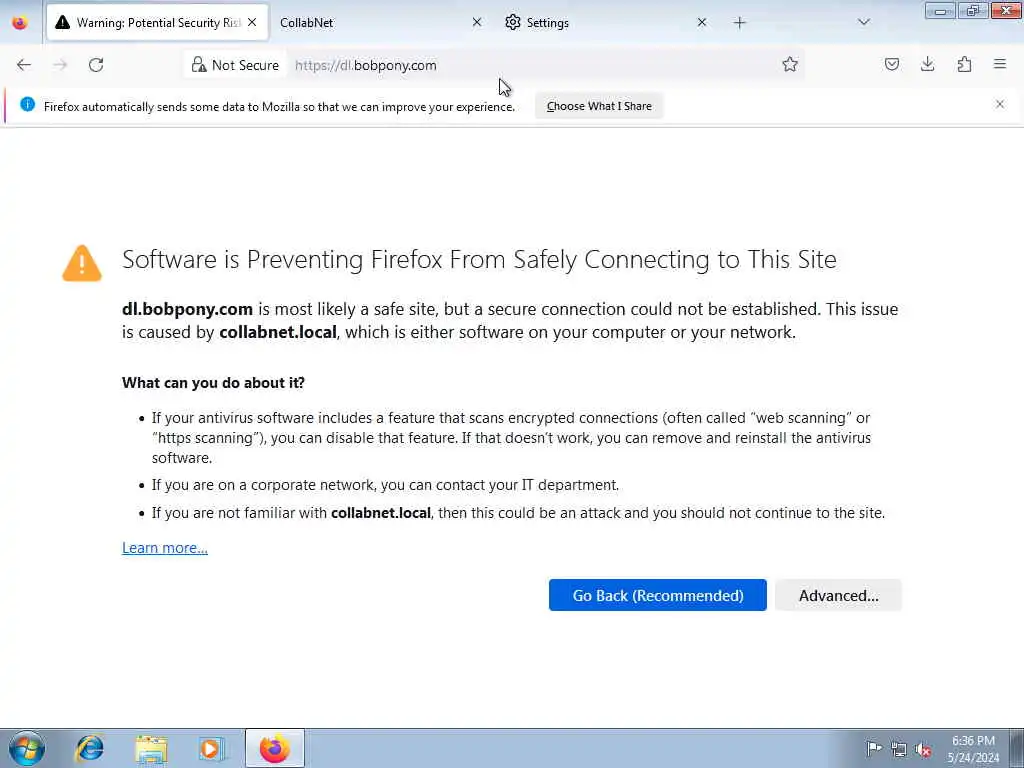Switch to the Settings tab
The image size is (1024, 768).
pyautogui.click(x=605, y=23)
